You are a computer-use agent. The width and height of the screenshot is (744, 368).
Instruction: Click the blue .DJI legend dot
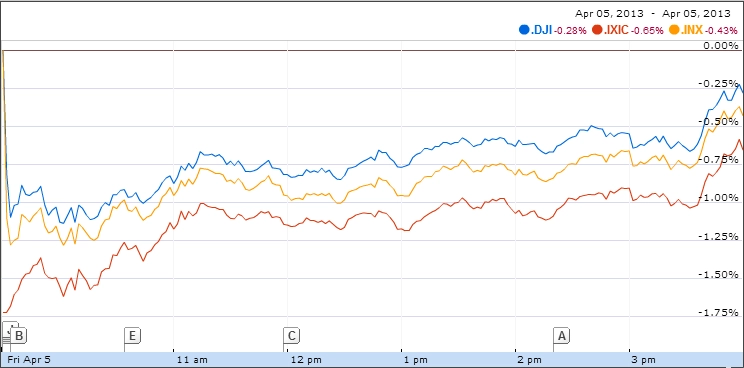click(x=524, y=30)
